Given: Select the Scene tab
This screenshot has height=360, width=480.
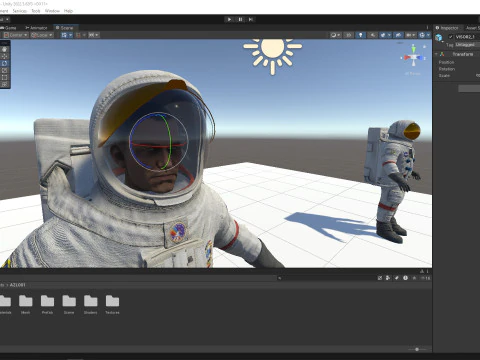Looking at the screenshot, I should click(65, 28).
